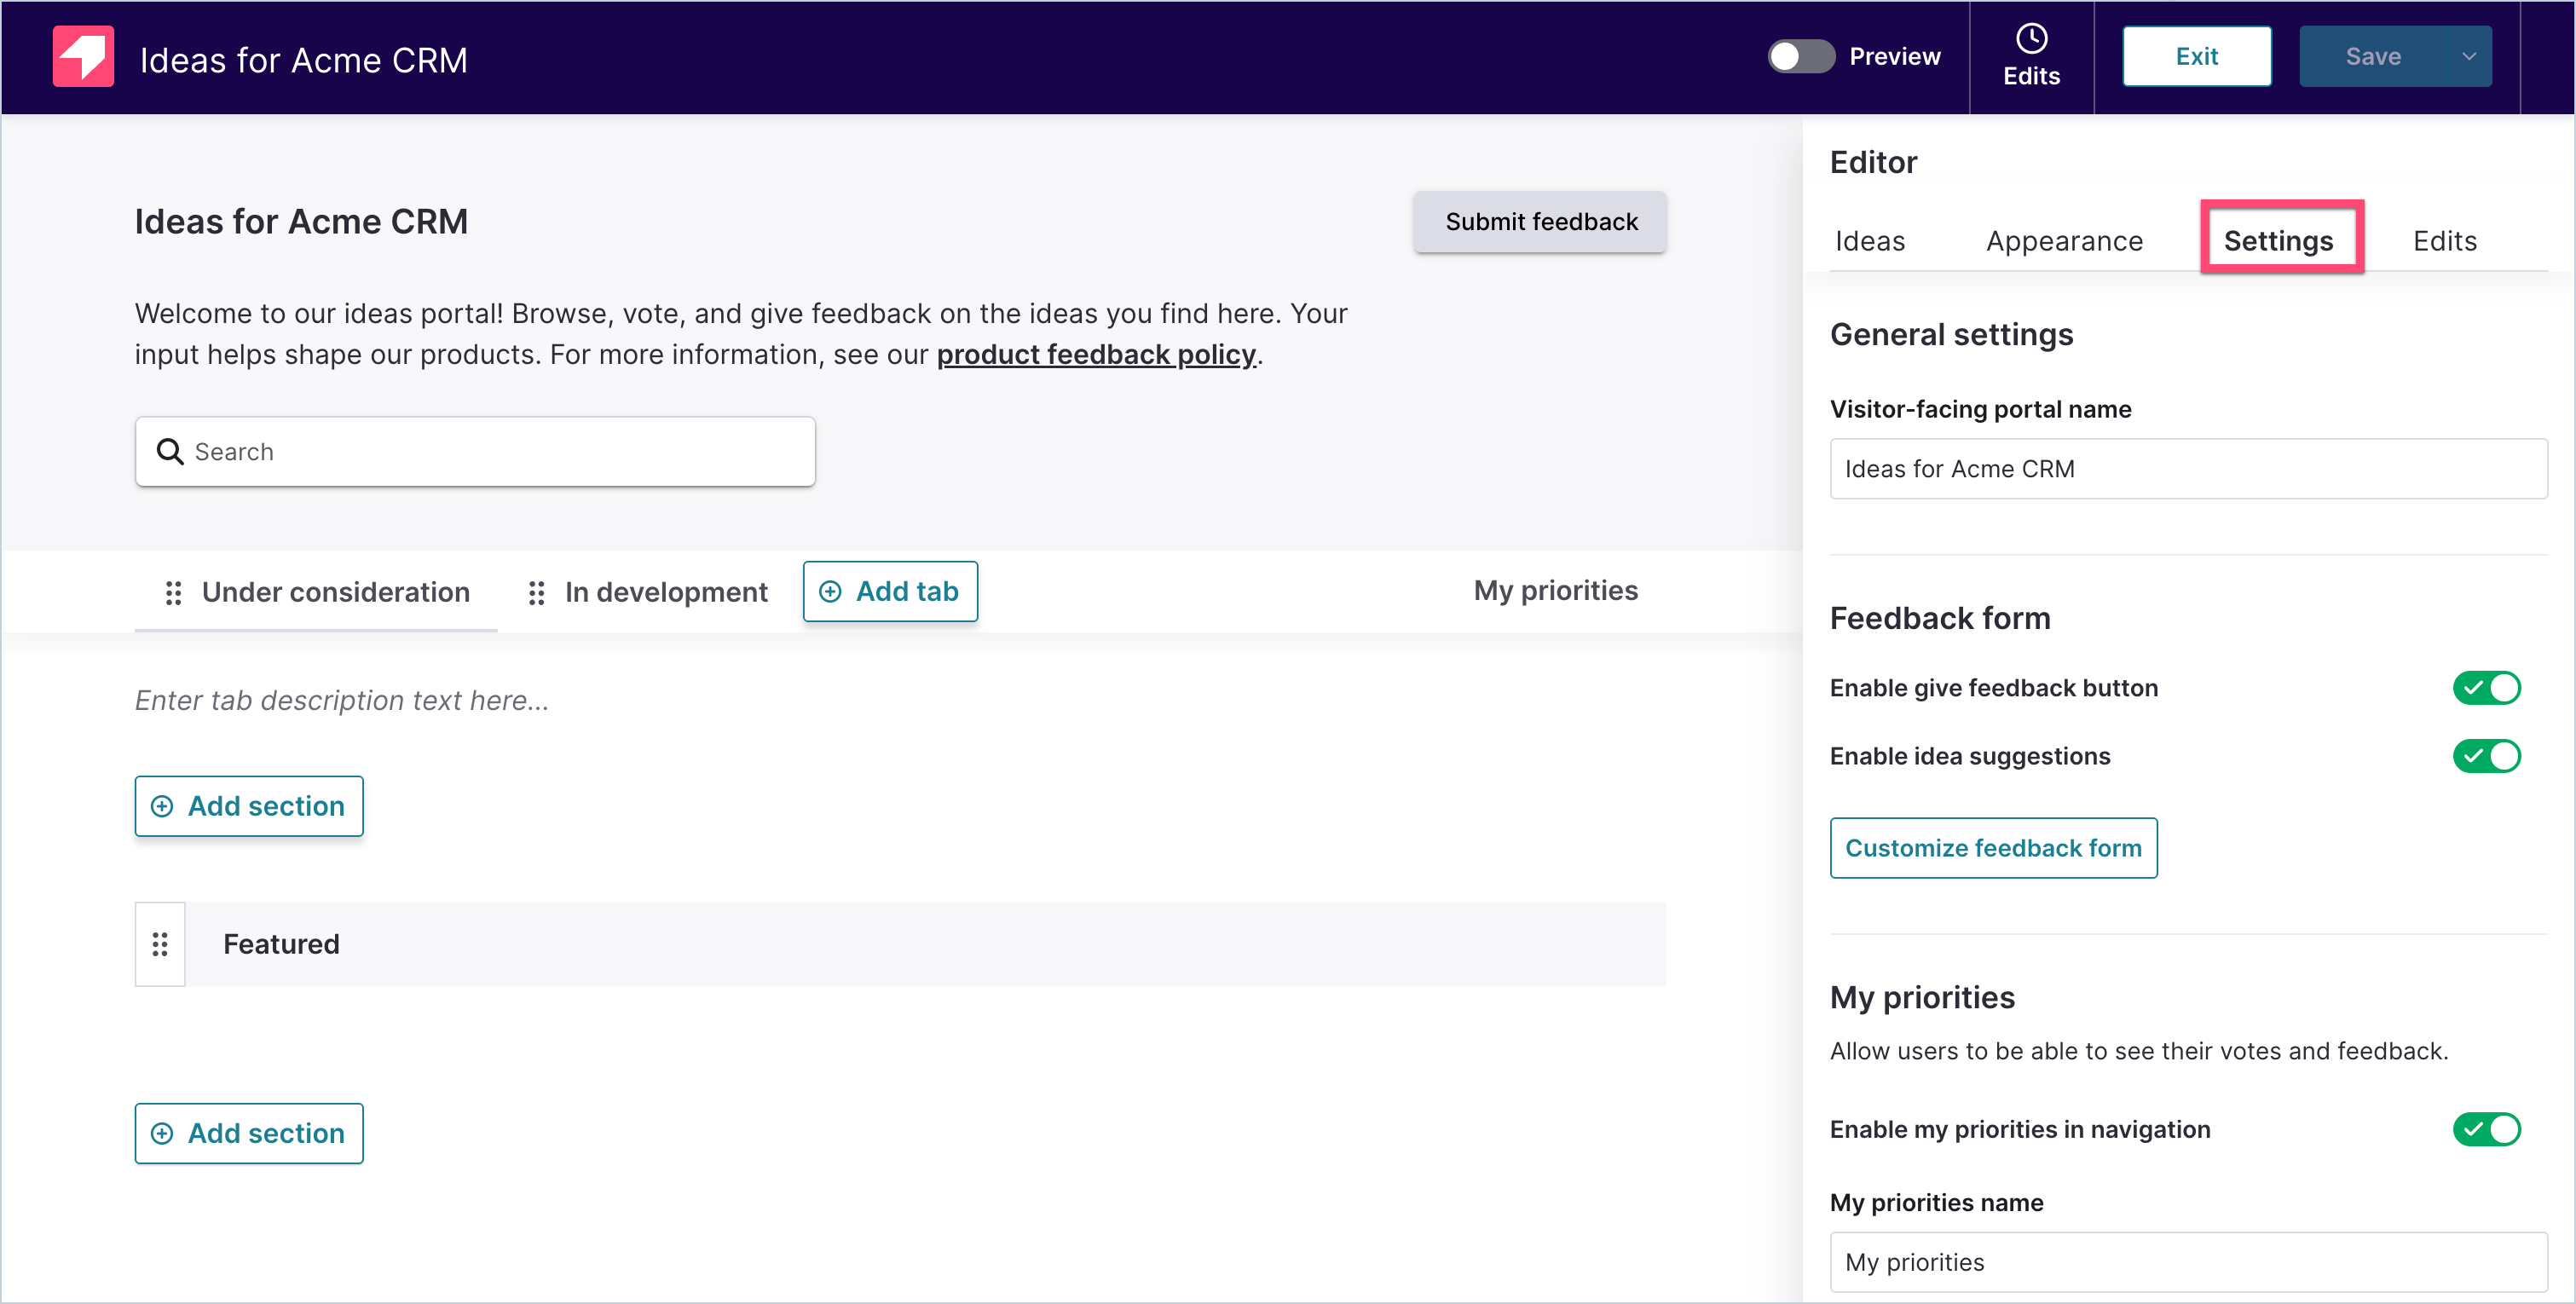This screenshot has width=2576, height=1304.
Task: Disable the give feedback button toggle
Action: (2486, 688)
